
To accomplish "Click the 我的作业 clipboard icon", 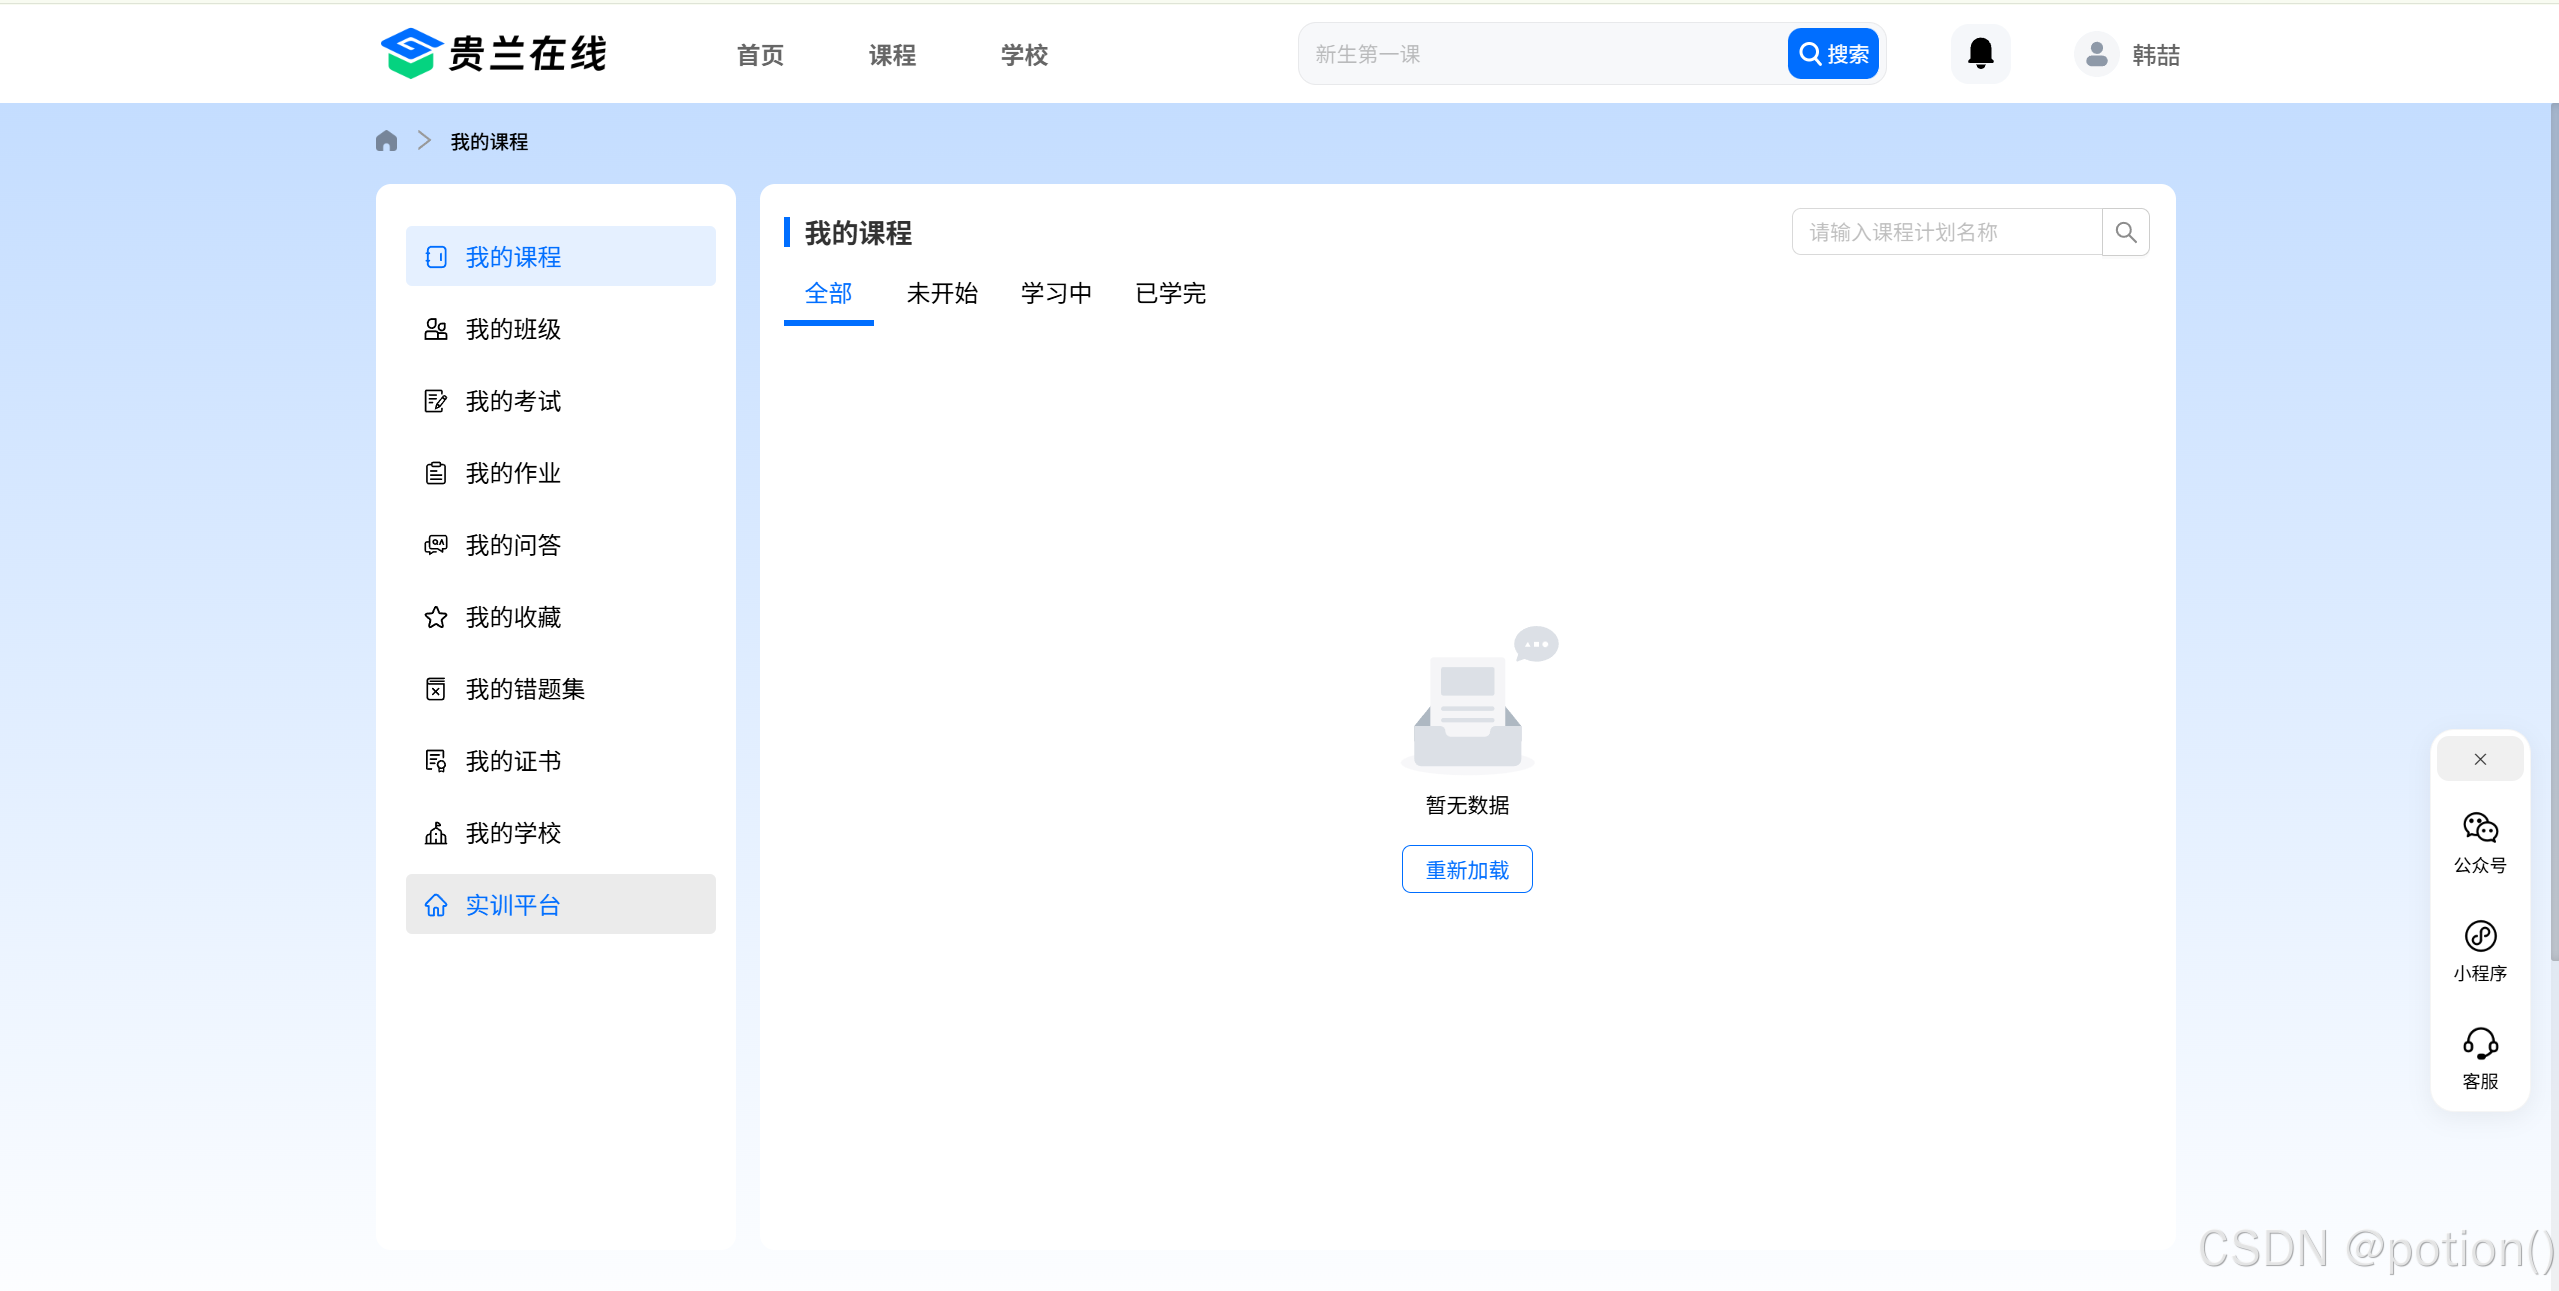I will pyautogui.click(x=436, y=473).
